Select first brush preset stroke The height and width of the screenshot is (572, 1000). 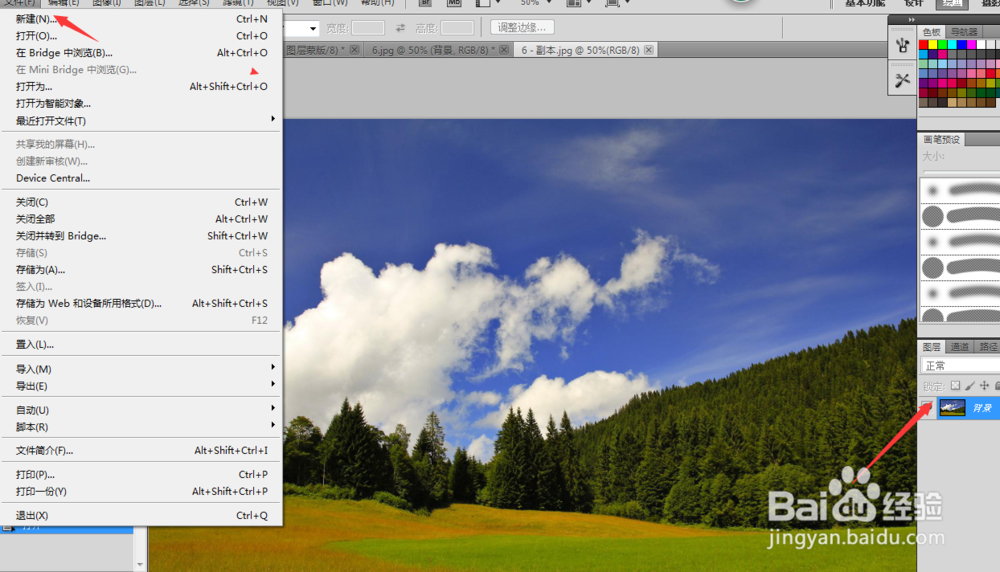pyautogui.click(x=960, y=191)
